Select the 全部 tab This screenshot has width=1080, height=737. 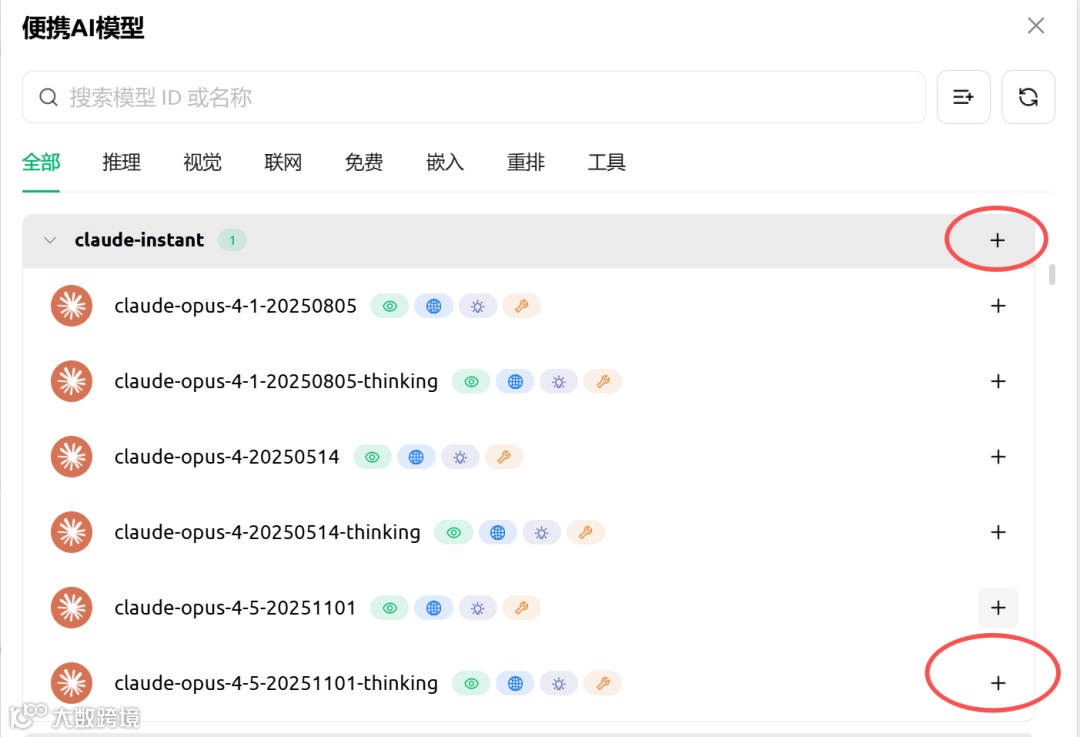41,163
